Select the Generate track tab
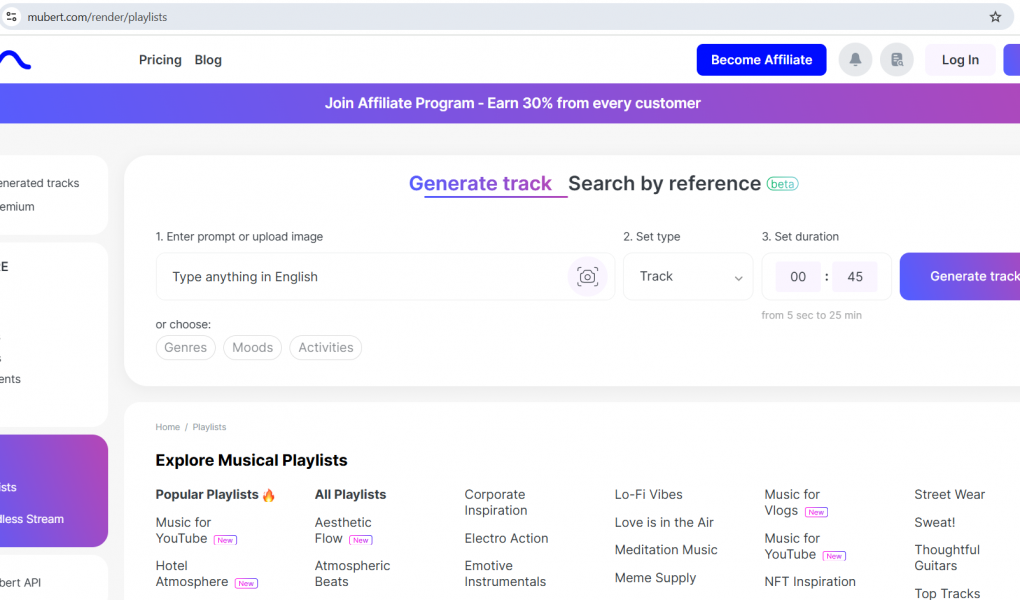Image resolution: width=1020 pixels, height=600 pixels. click(480, 184)
